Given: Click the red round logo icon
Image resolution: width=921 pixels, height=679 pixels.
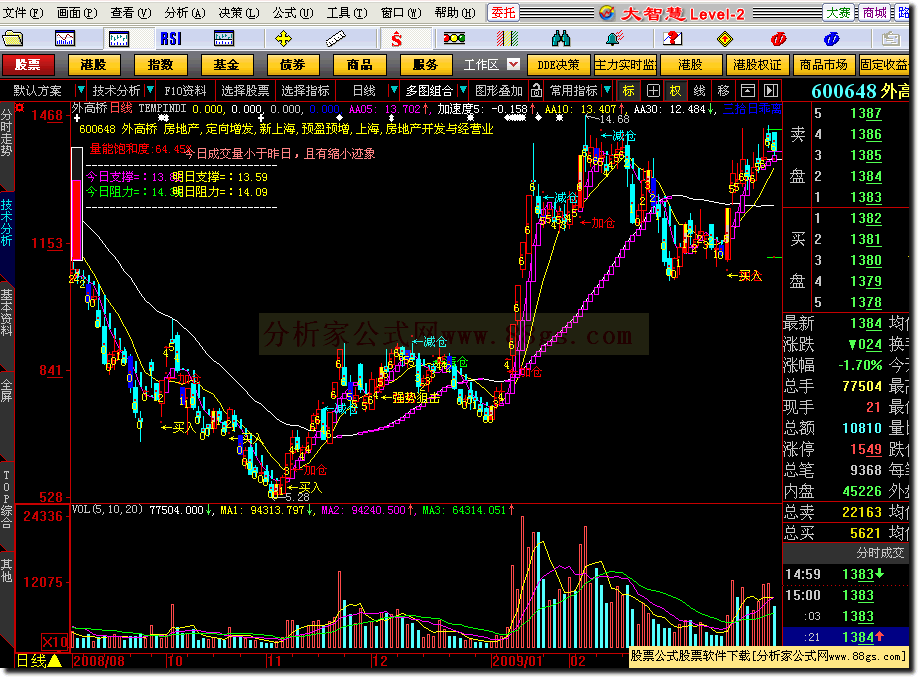Looking at the screenshot, I should tap(778, 39).
